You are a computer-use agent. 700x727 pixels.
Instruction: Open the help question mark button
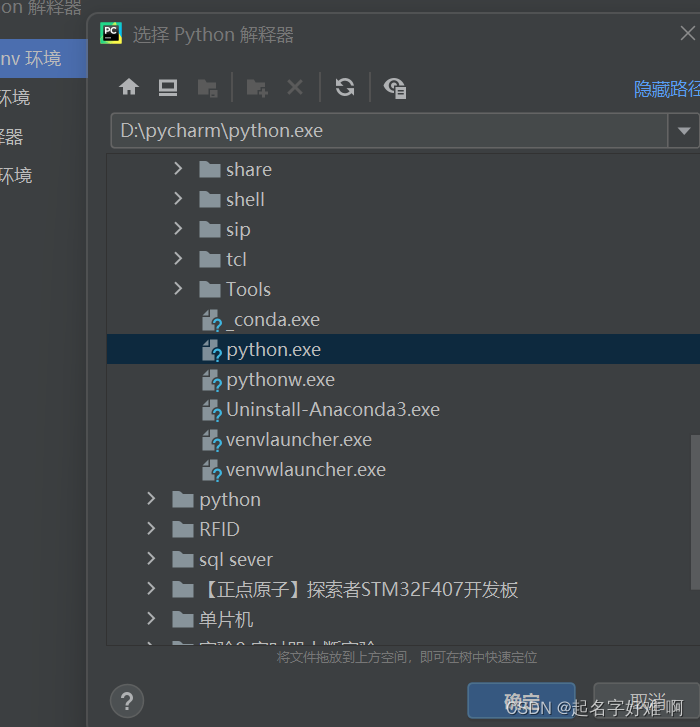[x=127, y=701]
